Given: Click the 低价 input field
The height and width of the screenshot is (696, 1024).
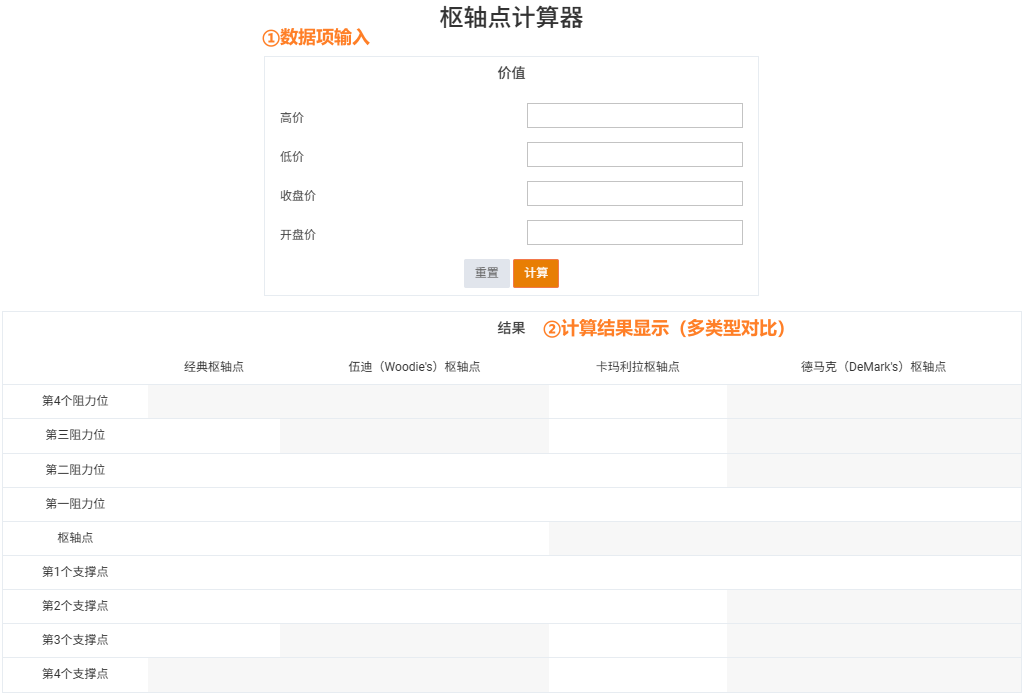Looking at the screenshot, I should 634,155.
